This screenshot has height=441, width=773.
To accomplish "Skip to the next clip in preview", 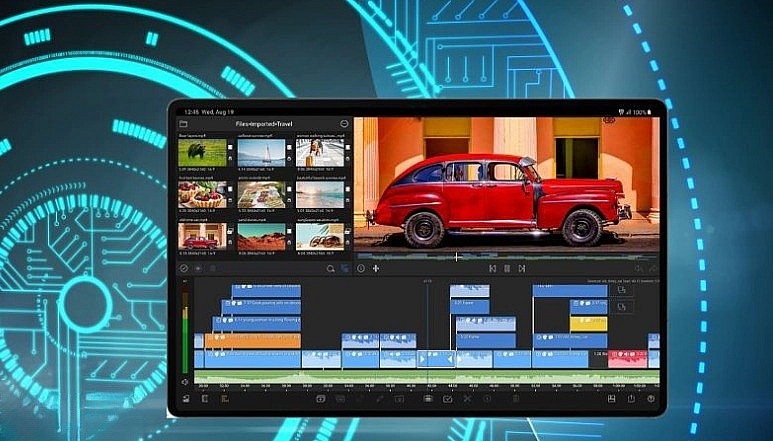I will click(x=522, y=269).
